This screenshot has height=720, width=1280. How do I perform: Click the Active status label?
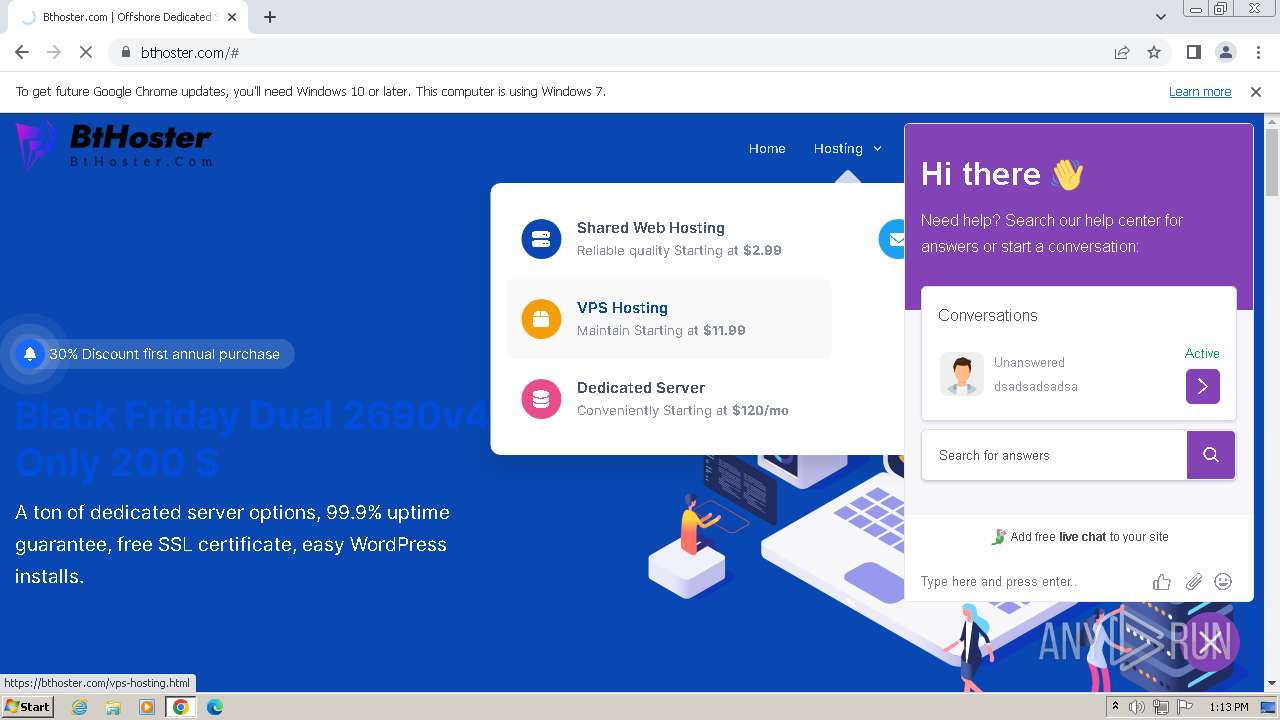[x=1202, y=353]
